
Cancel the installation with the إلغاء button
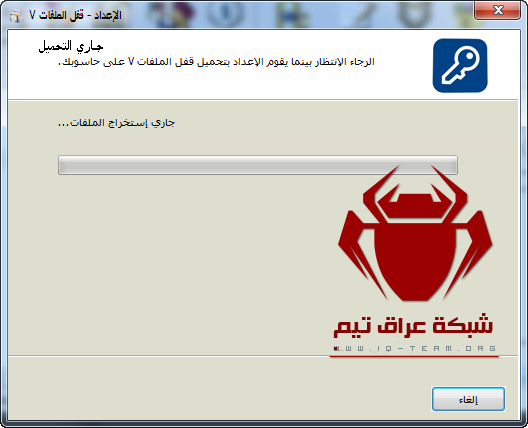(468, 399)
